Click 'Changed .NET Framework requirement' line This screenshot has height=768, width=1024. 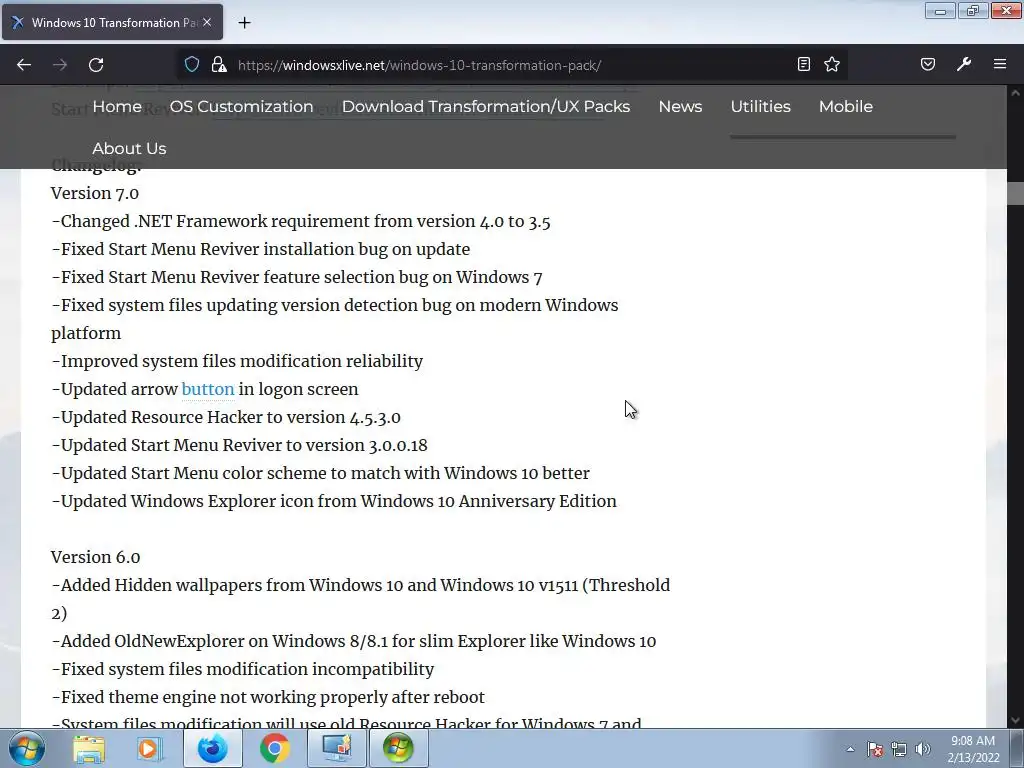(x=300, y=221)
